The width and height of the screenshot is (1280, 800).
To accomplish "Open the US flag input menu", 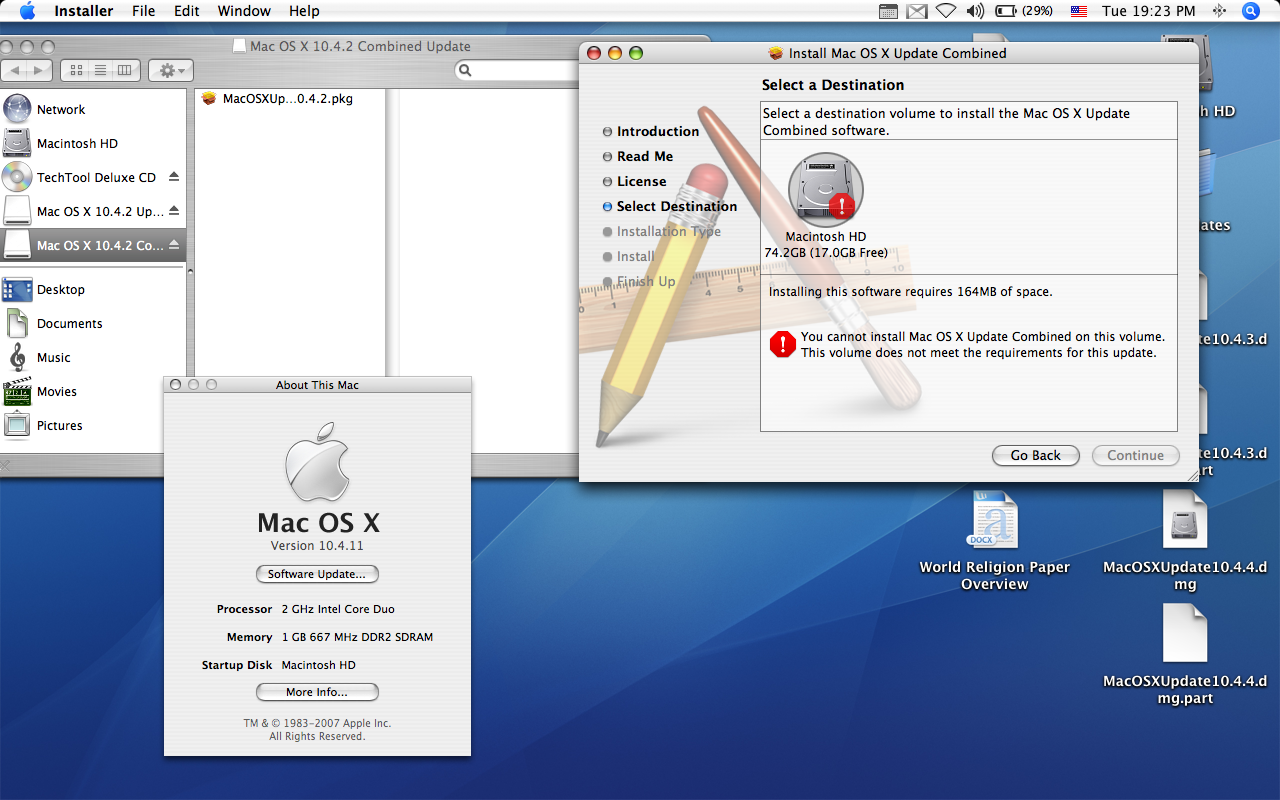I will point(1079,11).
